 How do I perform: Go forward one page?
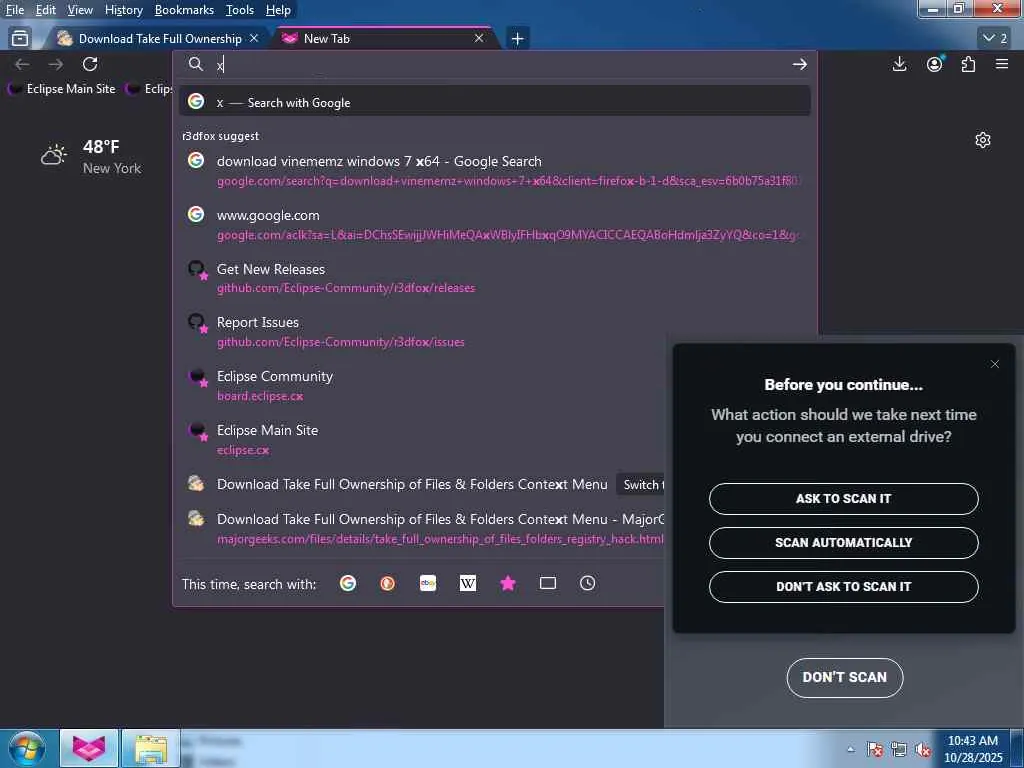[56, 64]
